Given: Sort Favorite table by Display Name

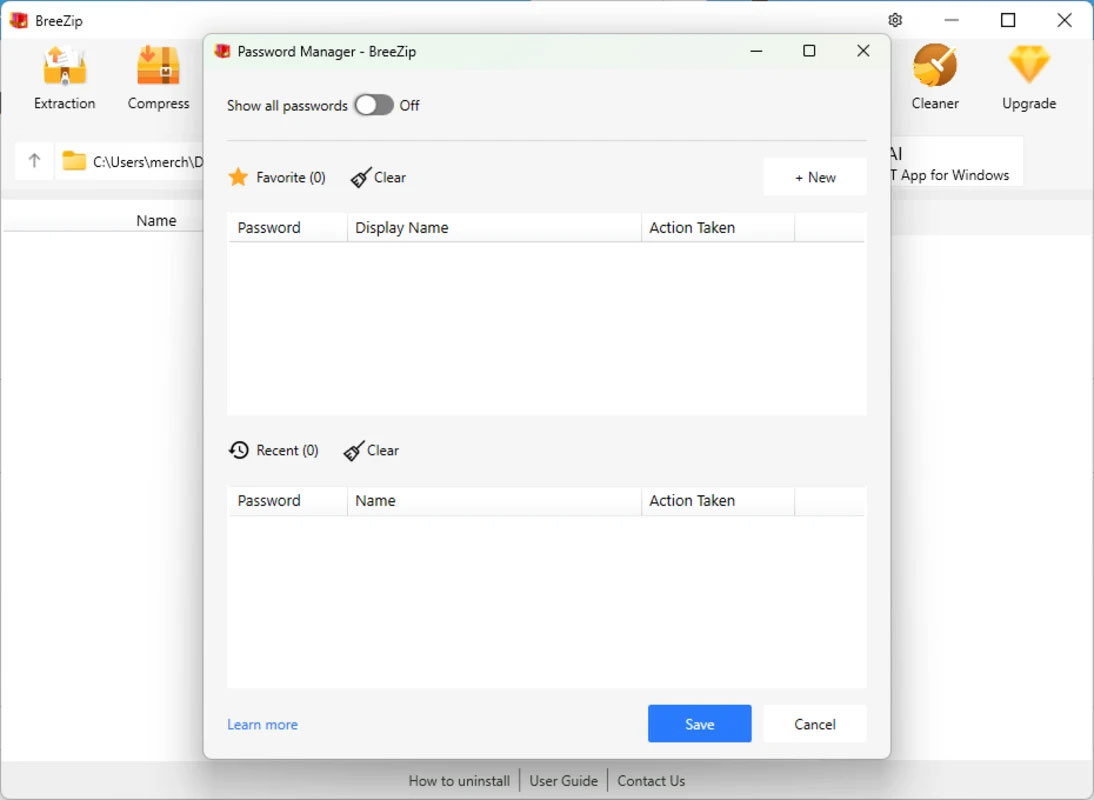Looking at the screenshot, I should (x=495, y=227).
